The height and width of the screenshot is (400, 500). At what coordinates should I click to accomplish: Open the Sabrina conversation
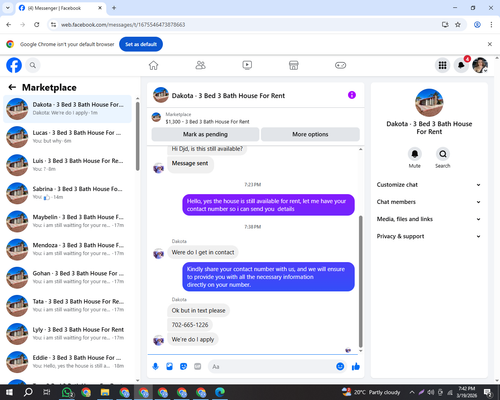pyautogui.click(x=67, y=193)
